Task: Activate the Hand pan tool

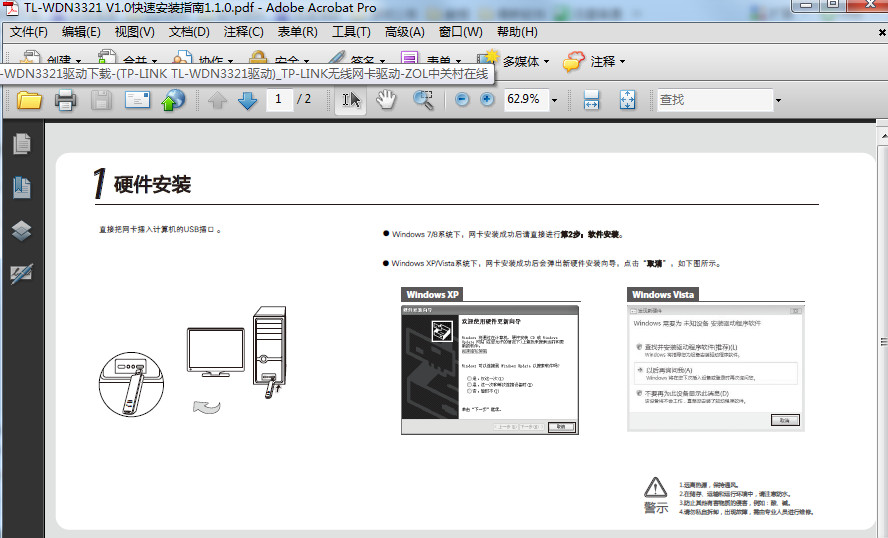Action: point(386,100)
